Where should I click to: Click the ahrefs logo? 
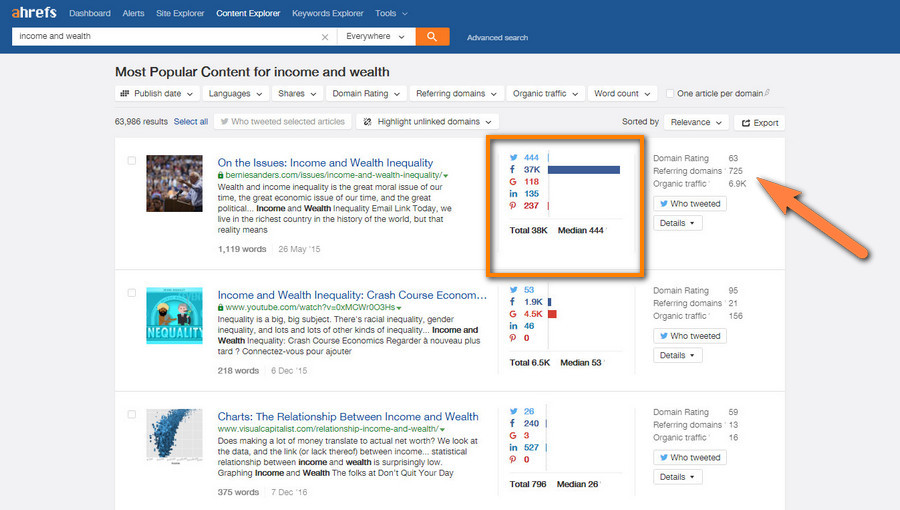[34, 13]
